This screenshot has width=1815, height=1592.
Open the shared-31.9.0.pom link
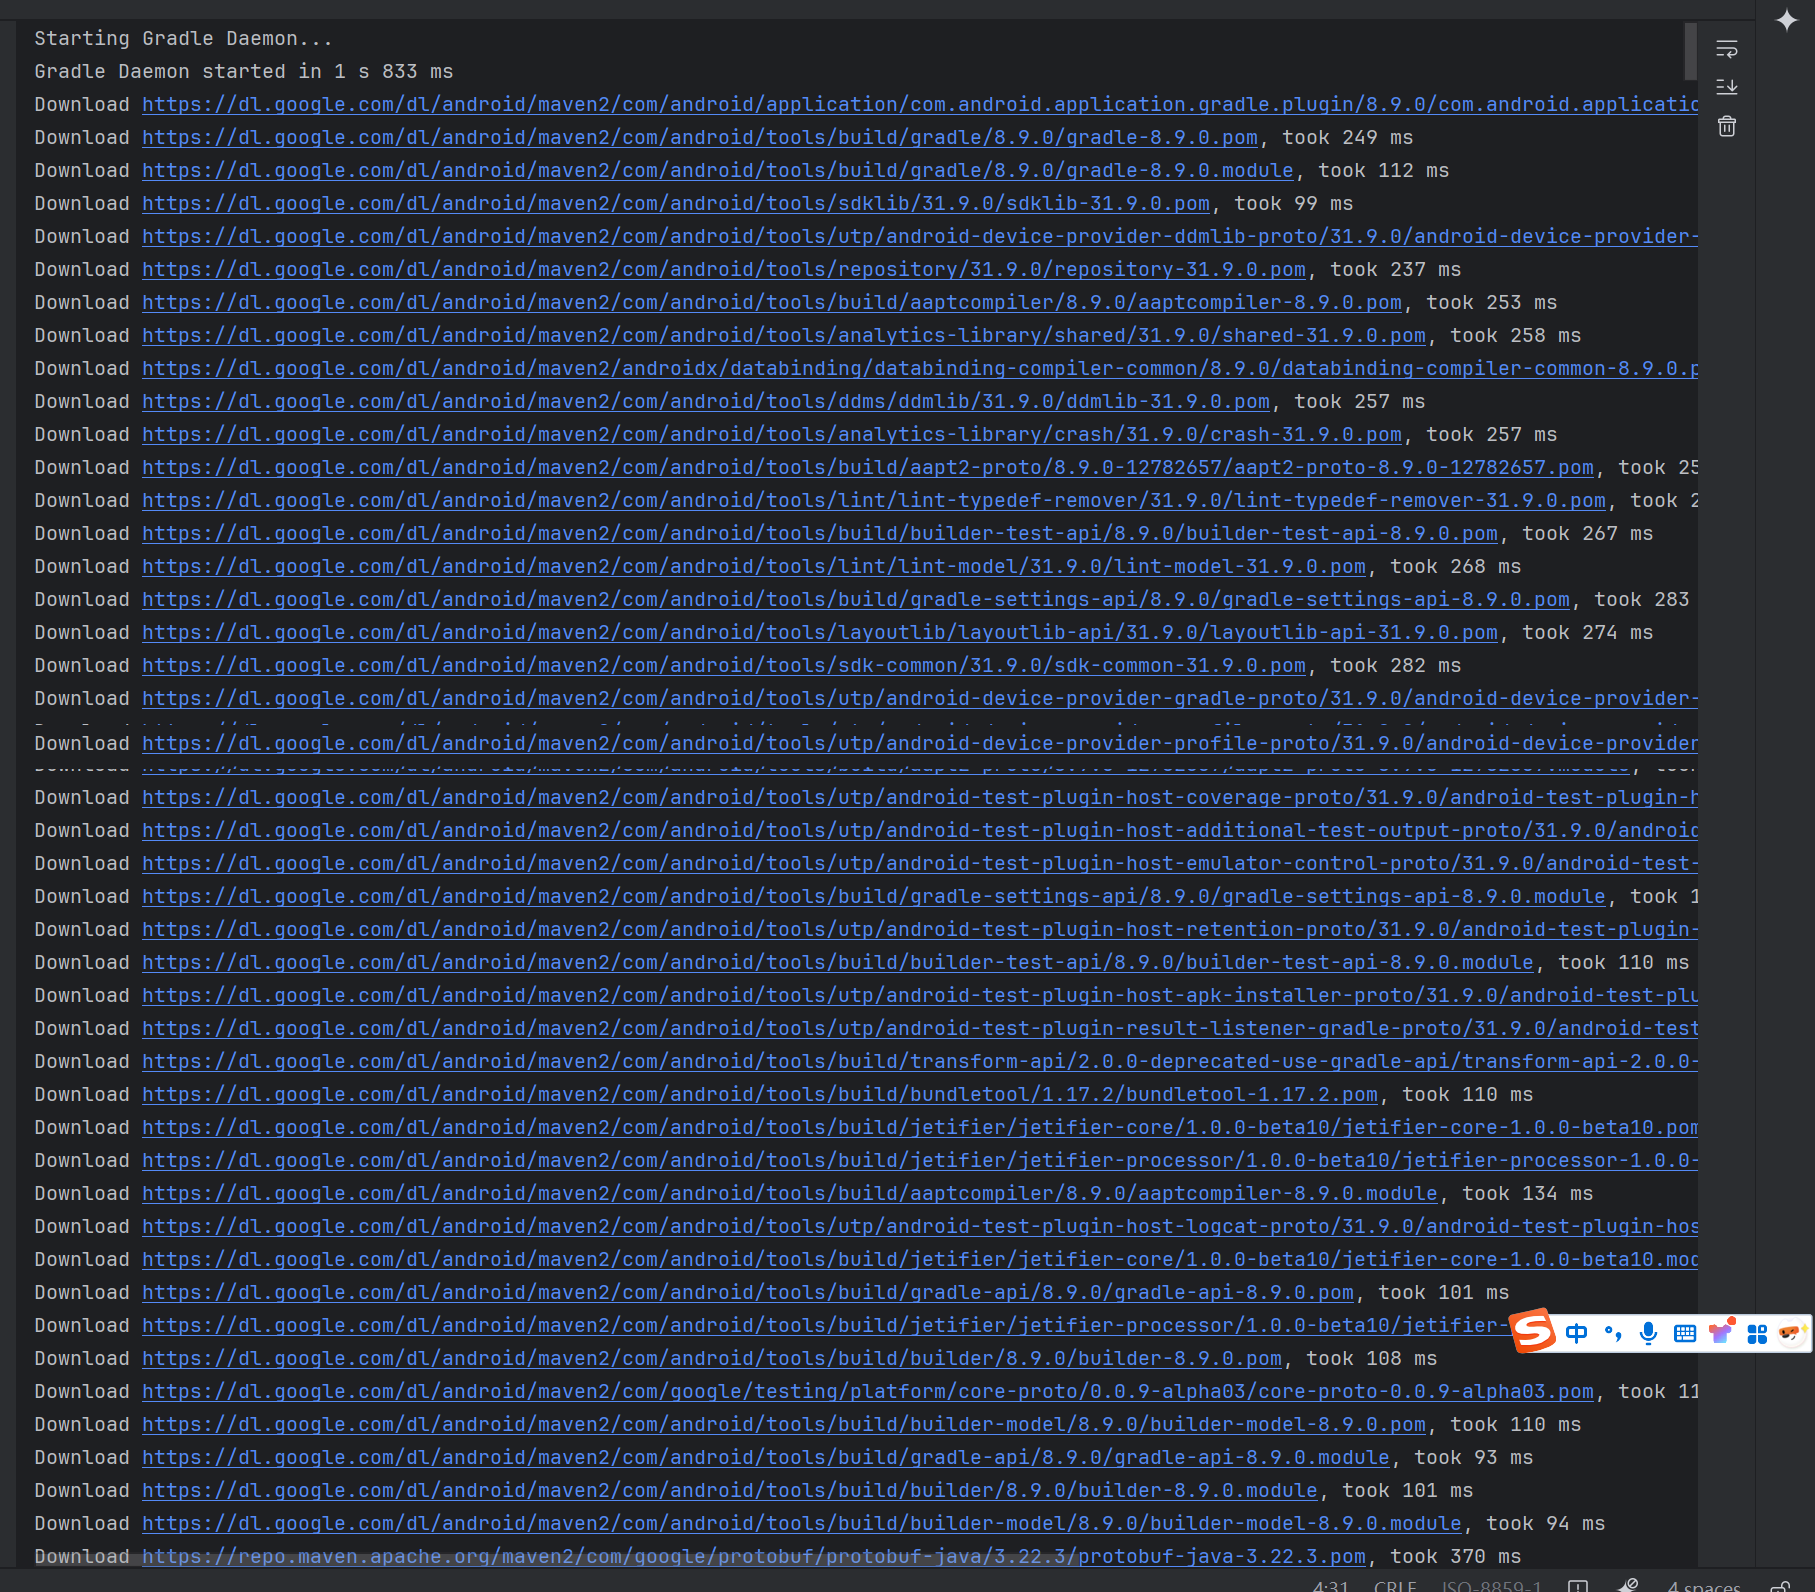click(x=784, y=336)
